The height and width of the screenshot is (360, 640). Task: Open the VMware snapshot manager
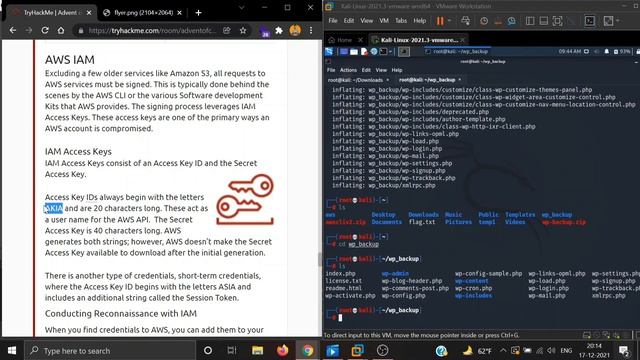[511, 21]
